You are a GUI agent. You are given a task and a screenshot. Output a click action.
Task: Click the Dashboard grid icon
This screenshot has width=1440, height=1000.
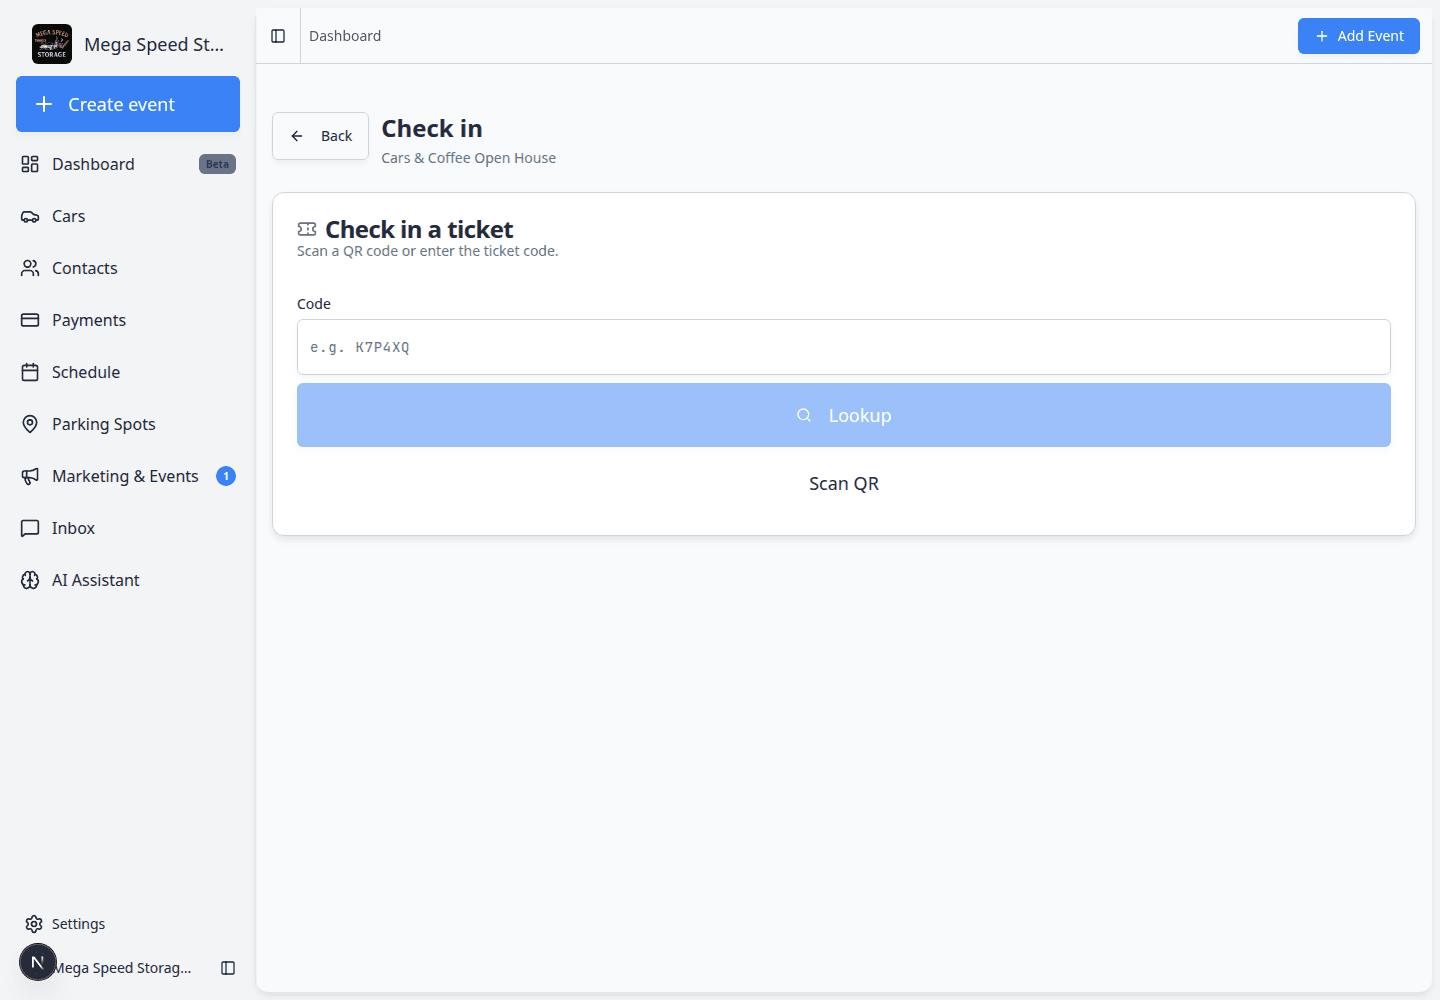(30, 164)
